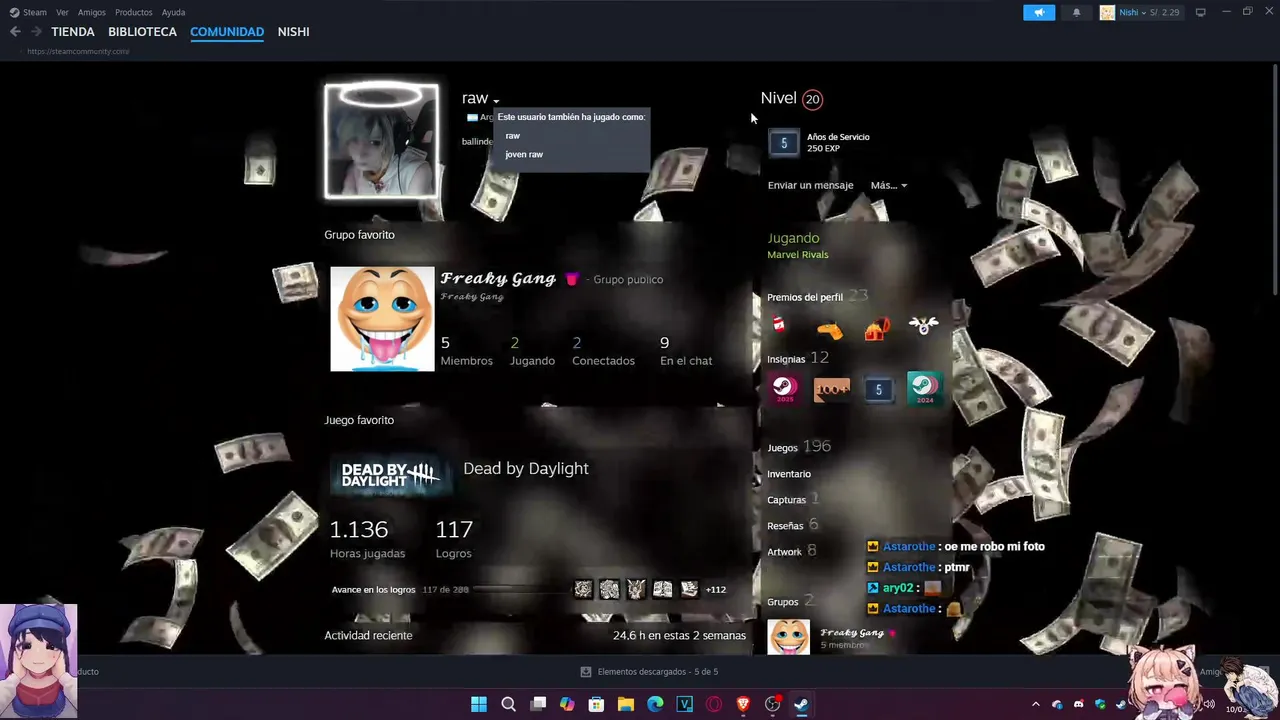The height and width of the screenshot is (720, 1280).
Task: Select previous alias 'joven raw'
Action: point(524,155)
